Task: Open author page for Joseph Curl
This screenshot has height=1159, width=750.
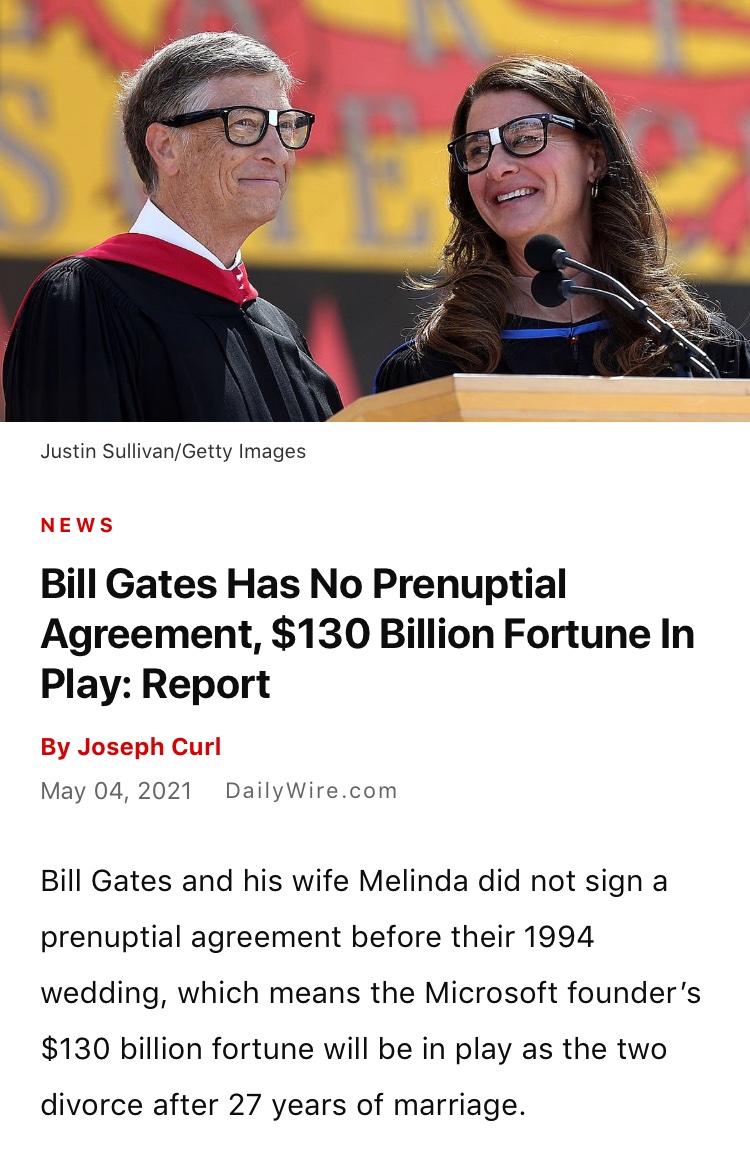Action: (x=148, y=746)
